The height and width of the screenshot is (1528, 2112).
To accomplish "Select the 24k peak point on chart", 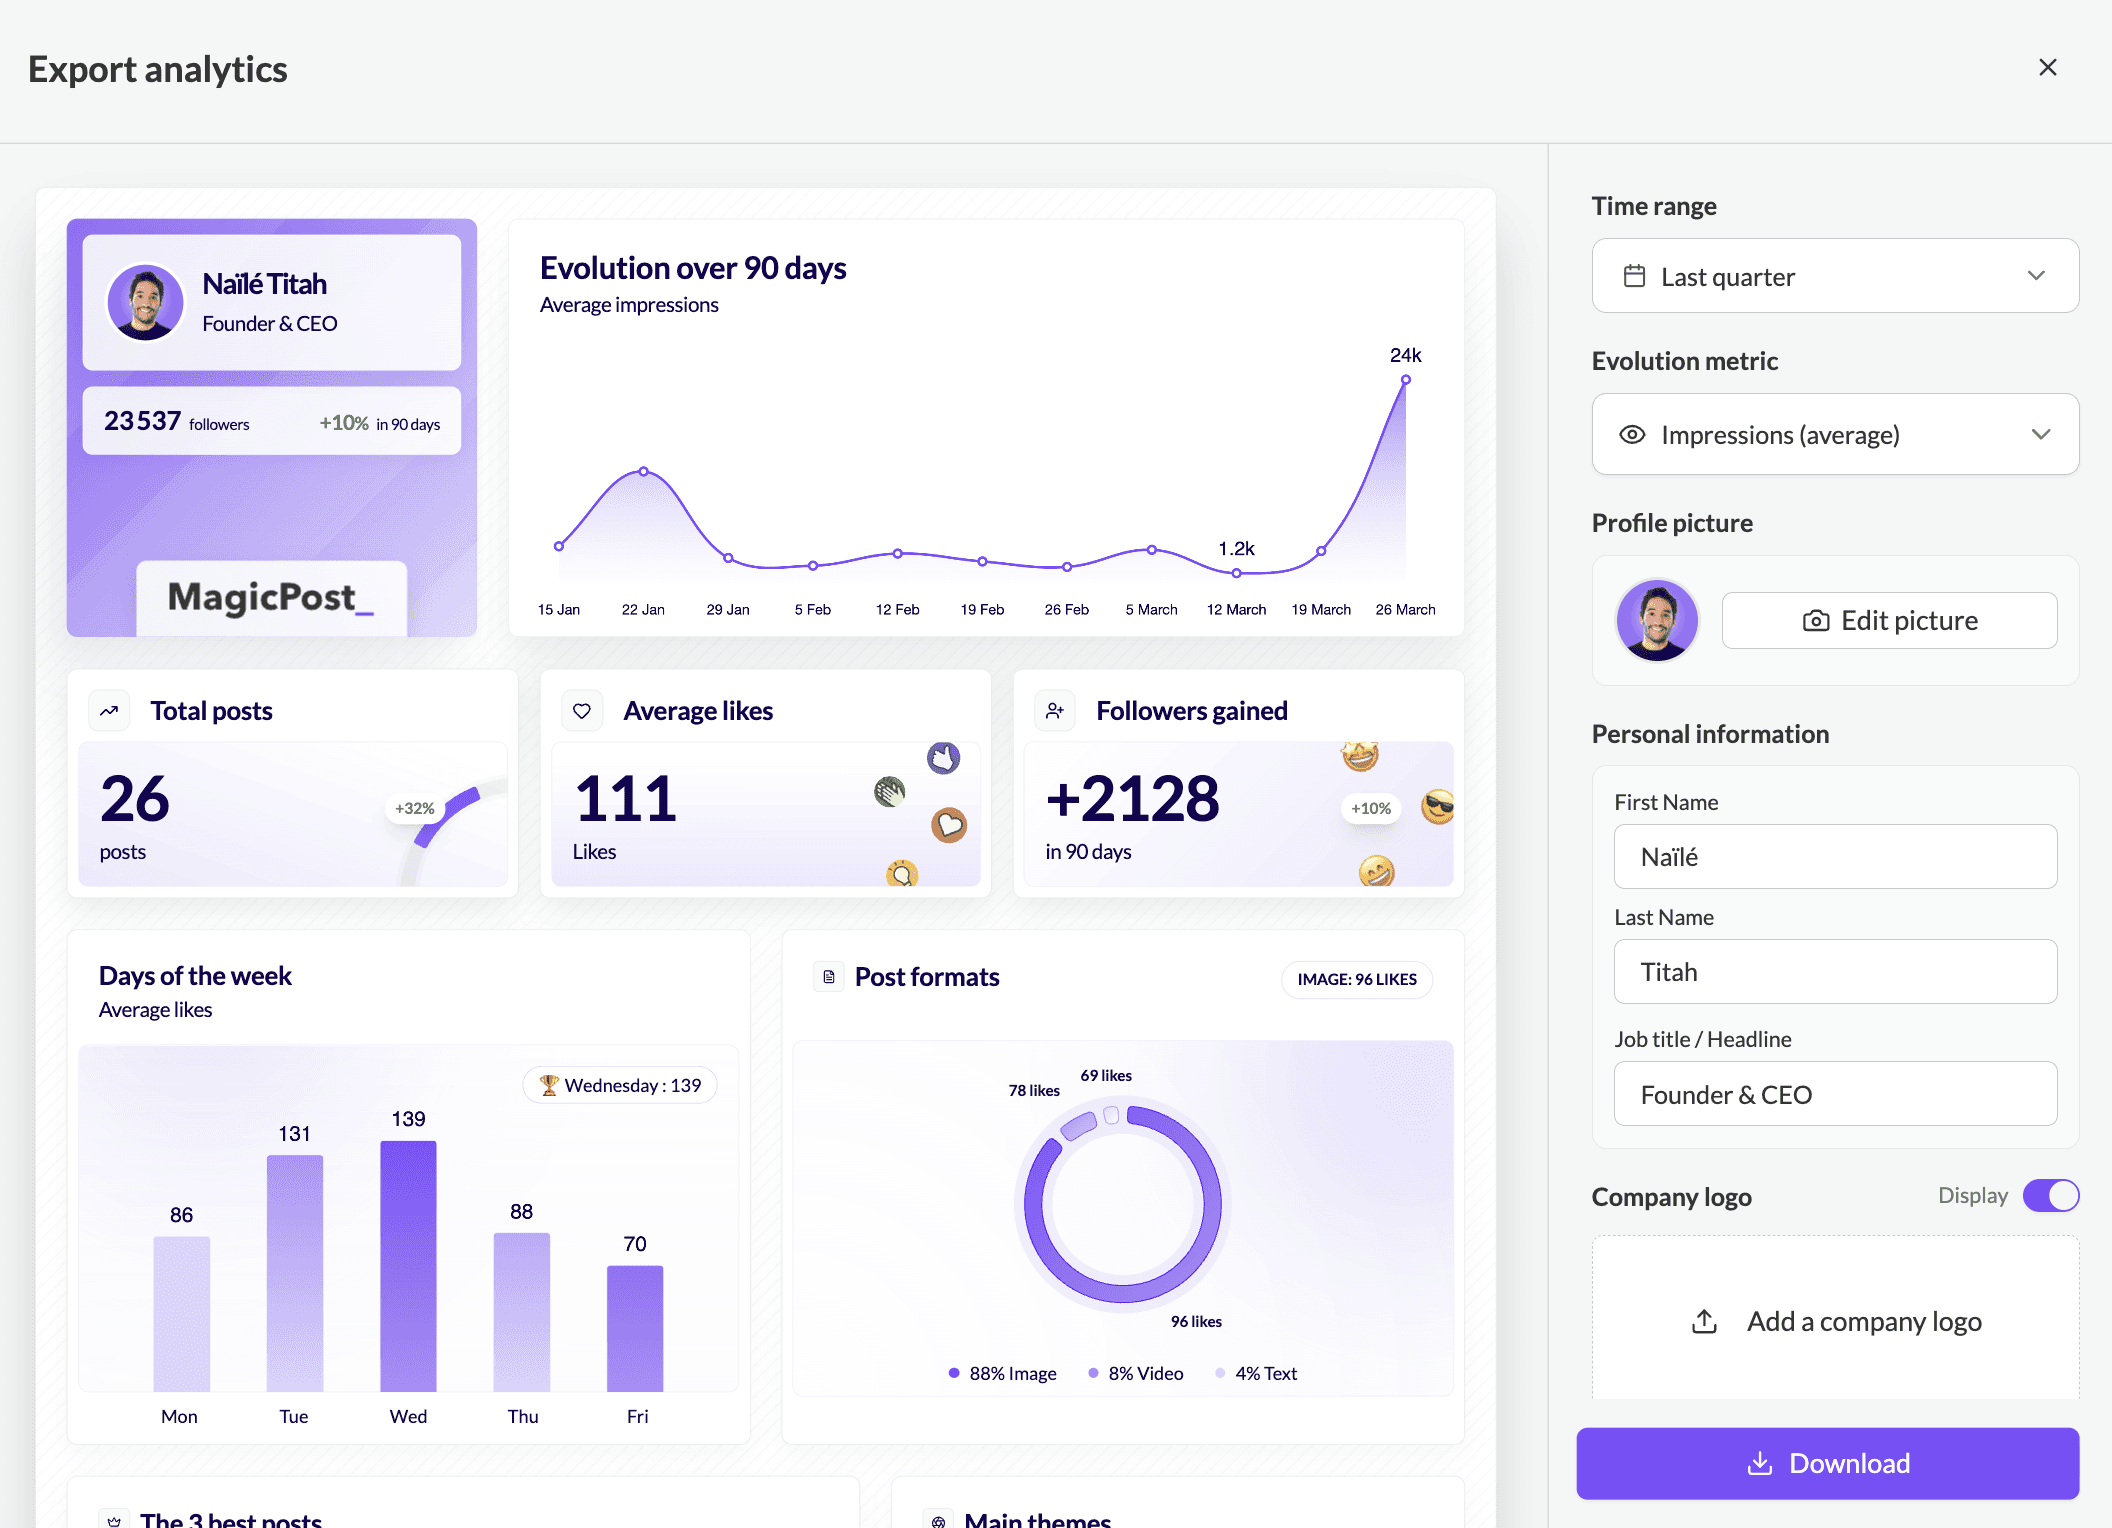I will [x=1405, y=380].
